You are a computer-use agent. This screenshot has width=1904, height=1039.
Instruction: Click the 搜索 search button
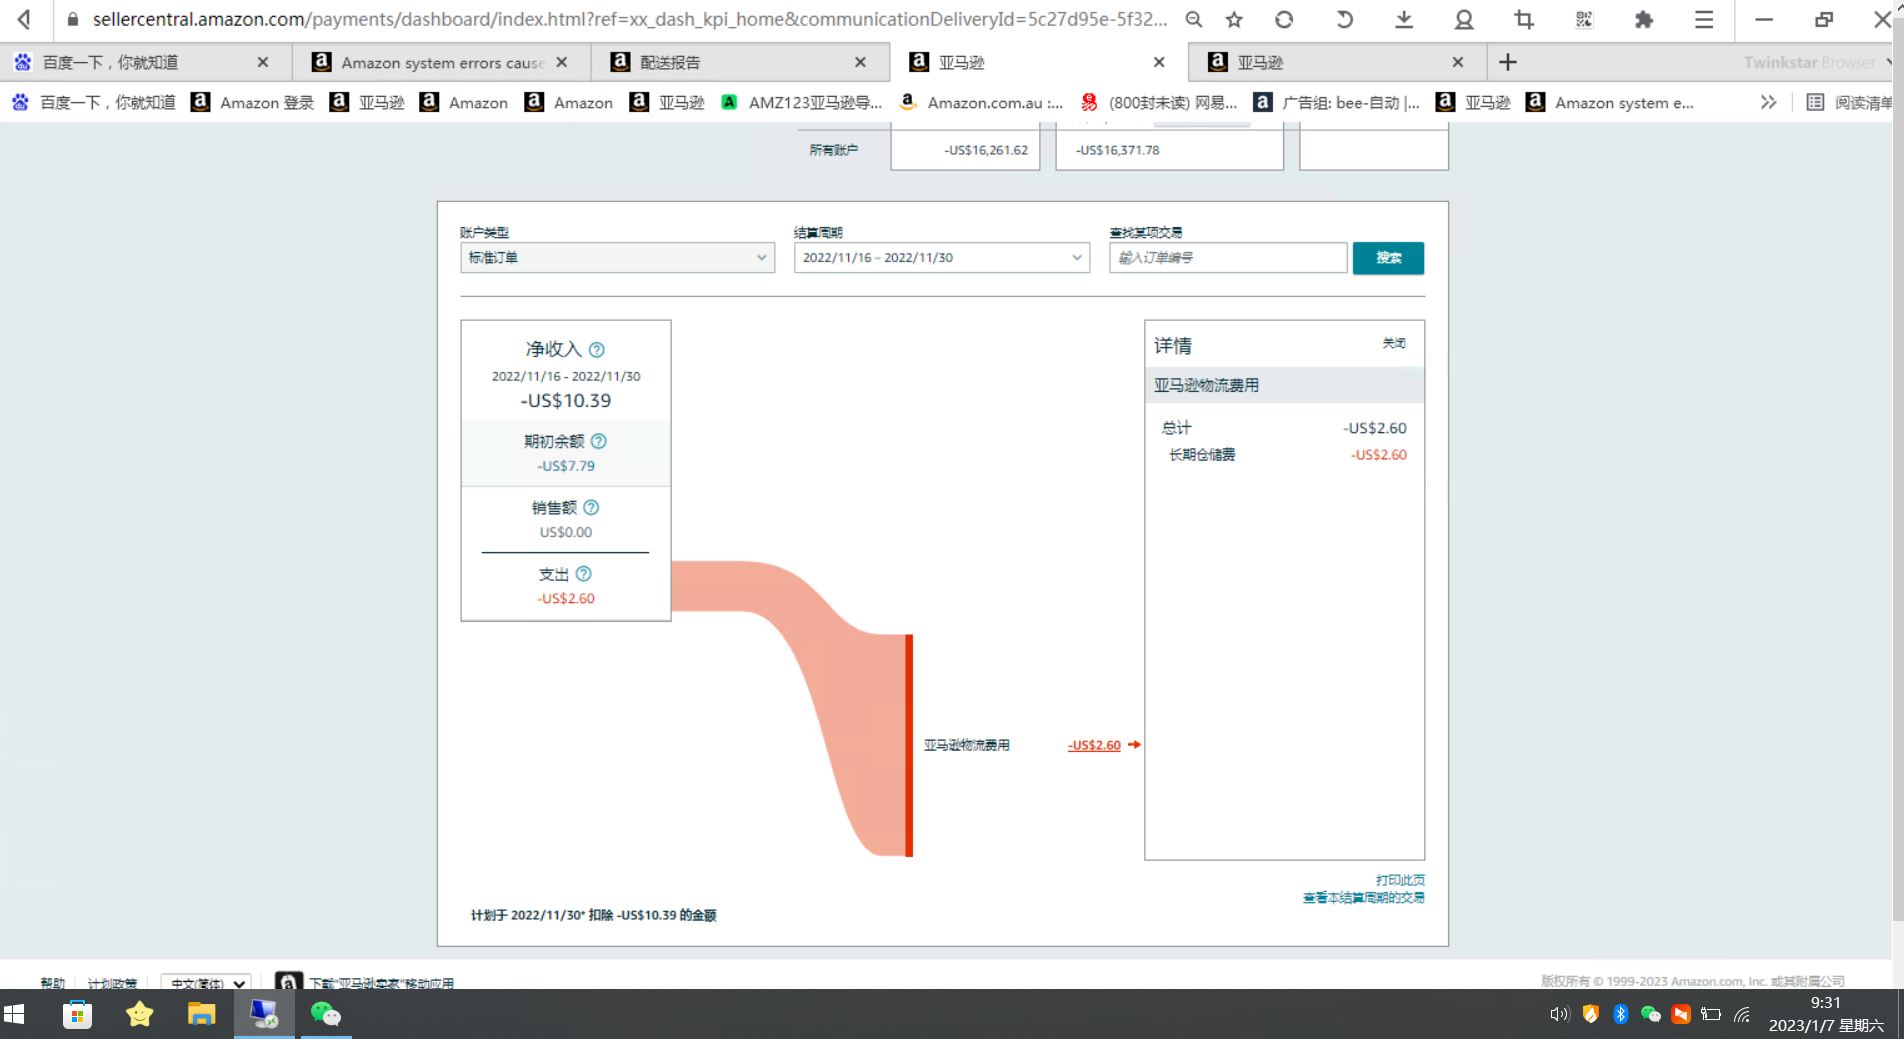1388,258
